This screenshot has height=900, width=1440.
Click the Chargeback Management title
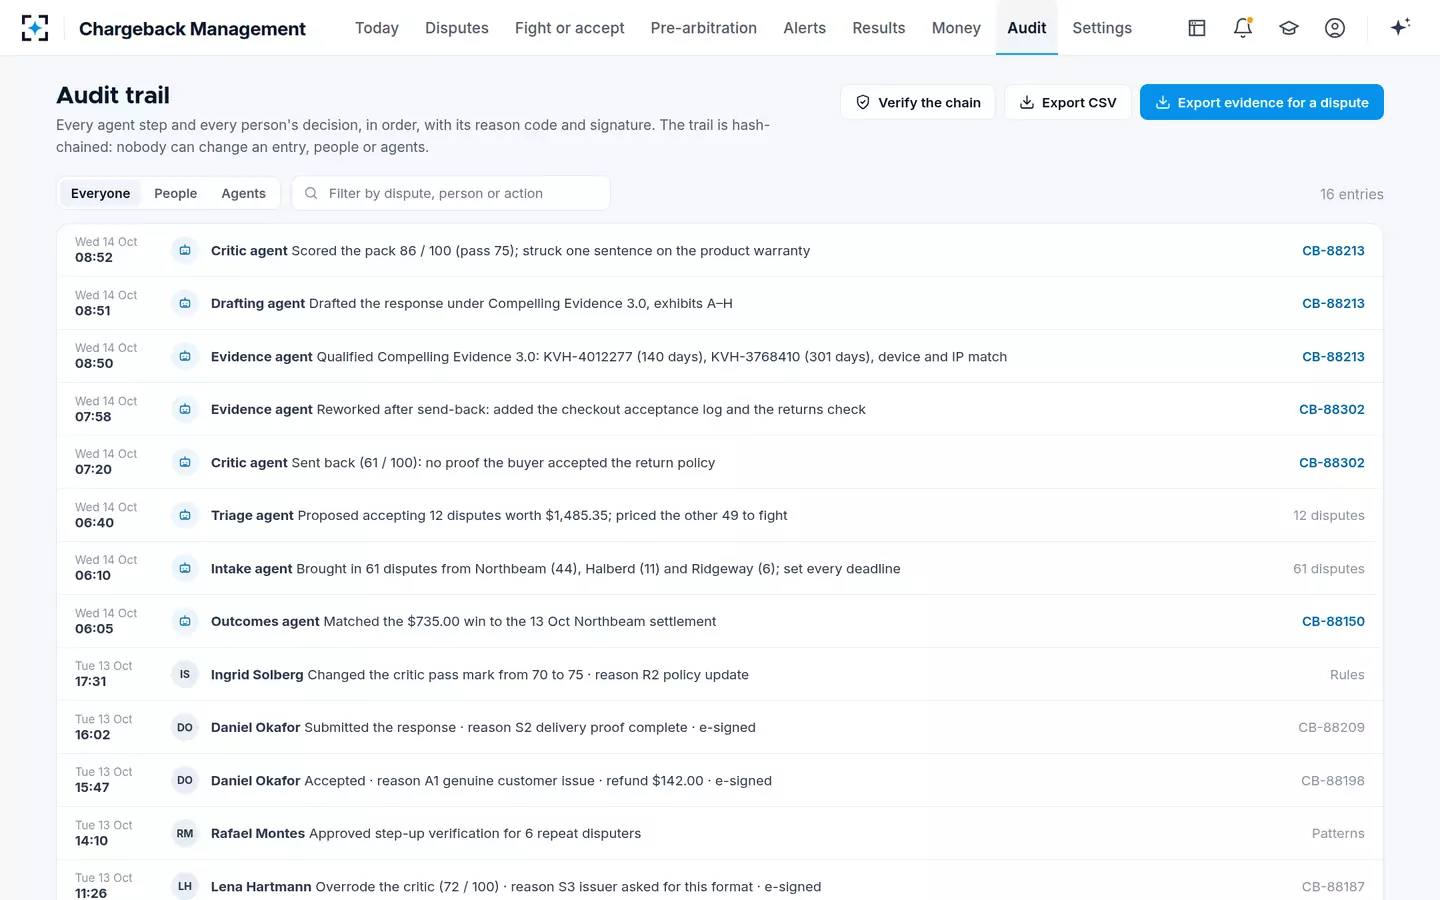(192, 29)
